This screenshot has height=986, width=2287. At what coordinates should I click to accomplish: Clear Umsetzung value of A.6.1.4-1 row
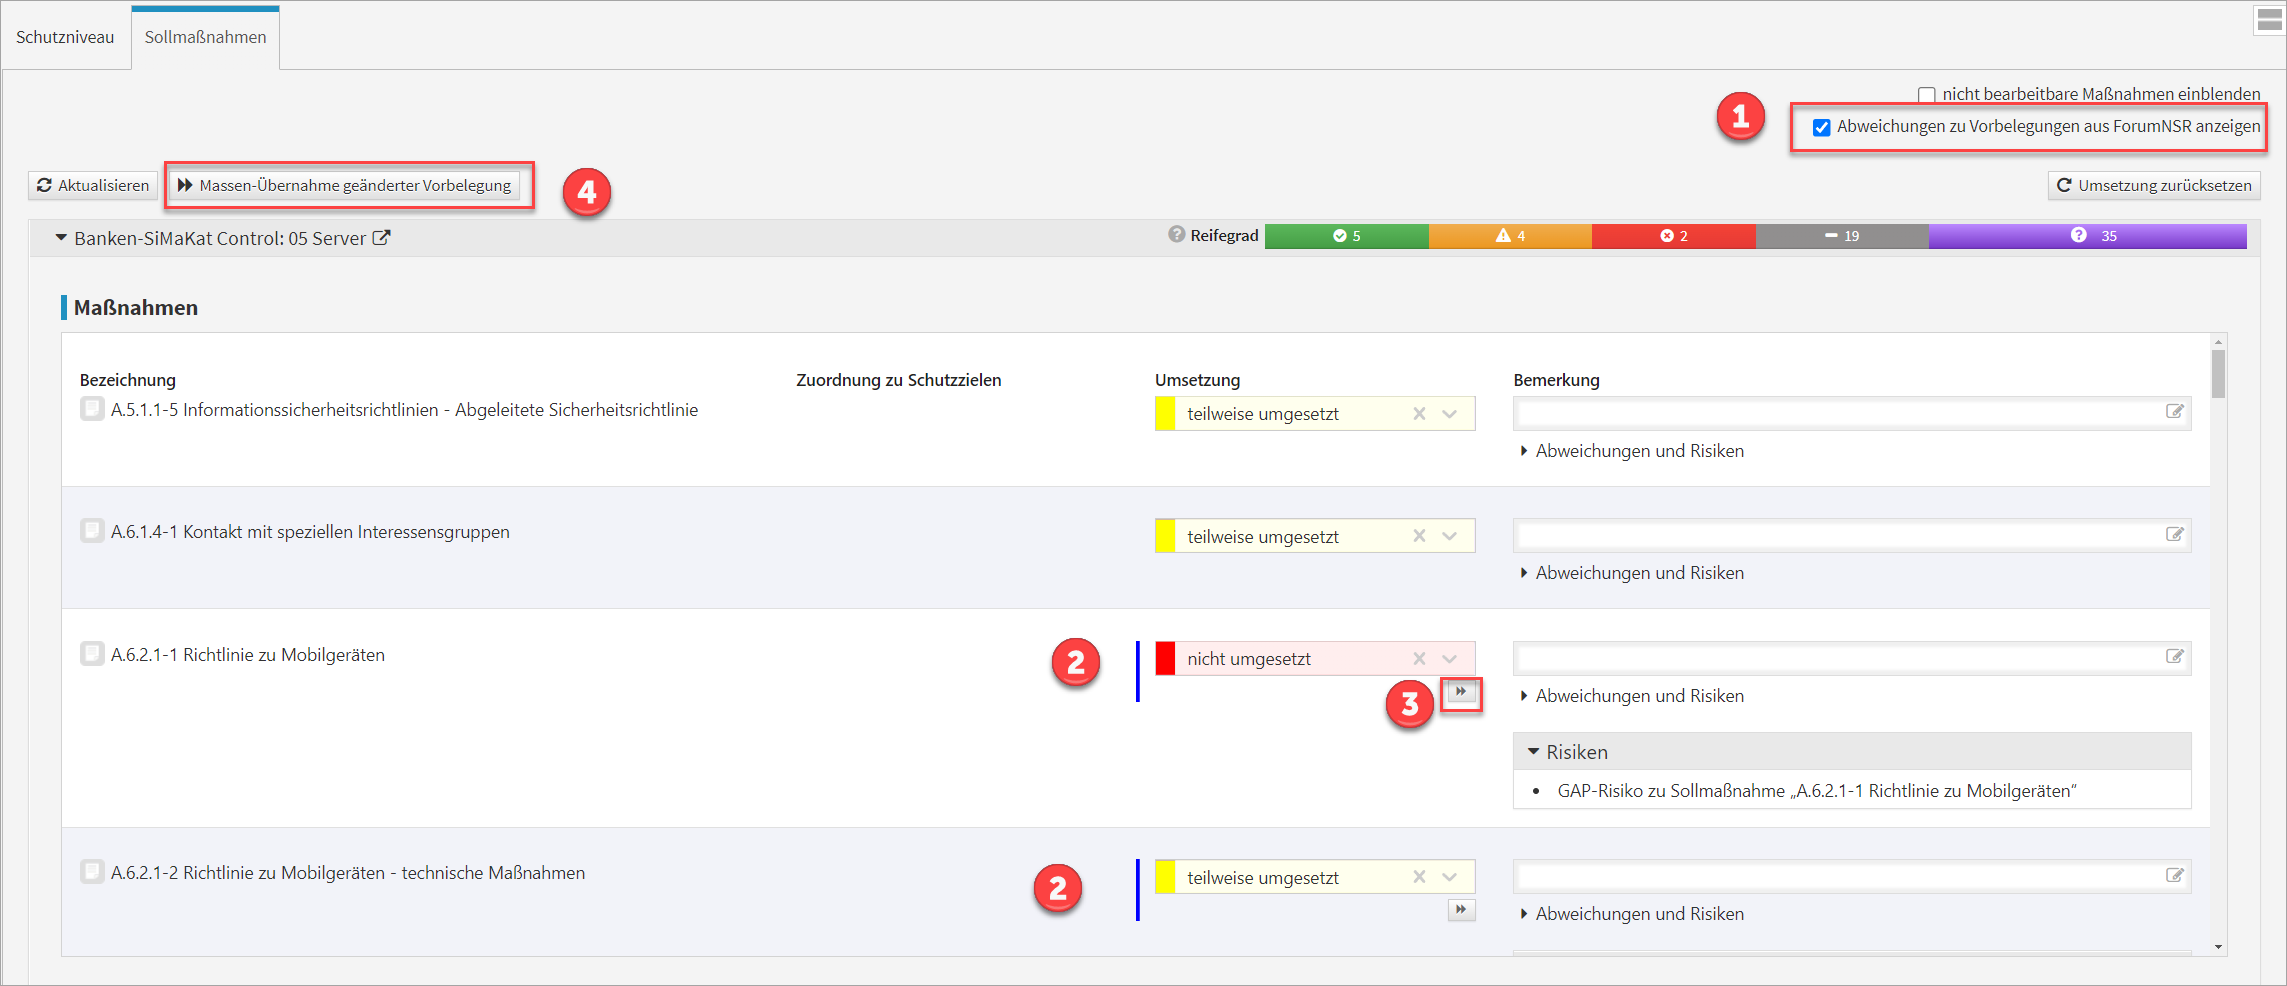coord(1419,536)
